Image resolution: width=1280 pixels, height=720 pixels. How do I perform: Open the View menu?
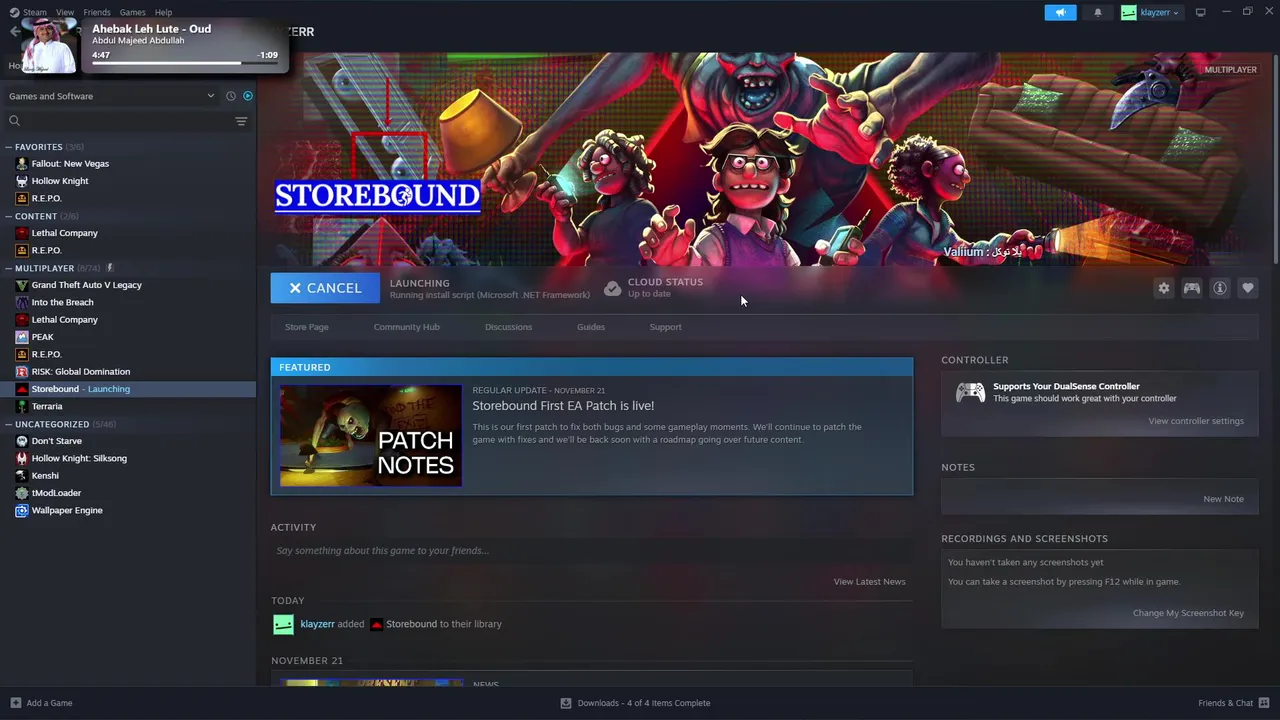click(65, 12)
